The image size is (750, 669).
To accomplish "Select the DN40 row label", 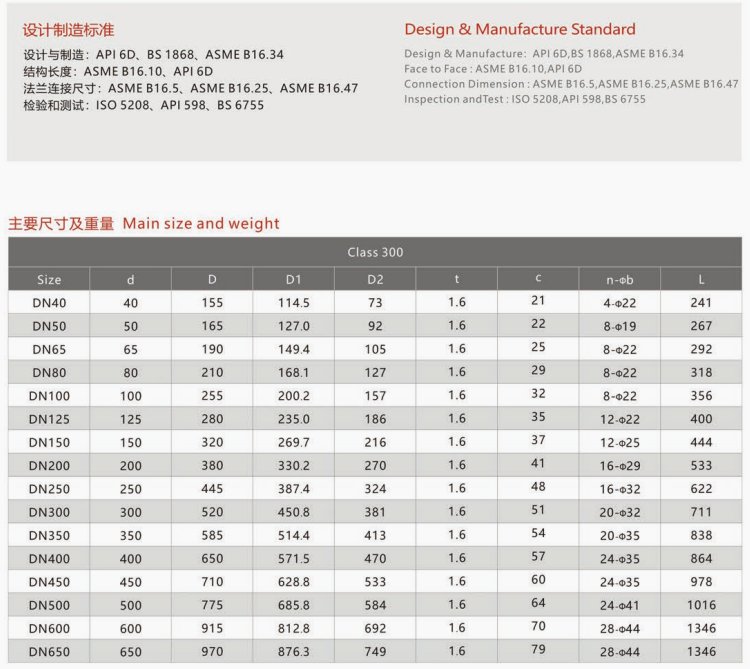I will pos(49,303).
